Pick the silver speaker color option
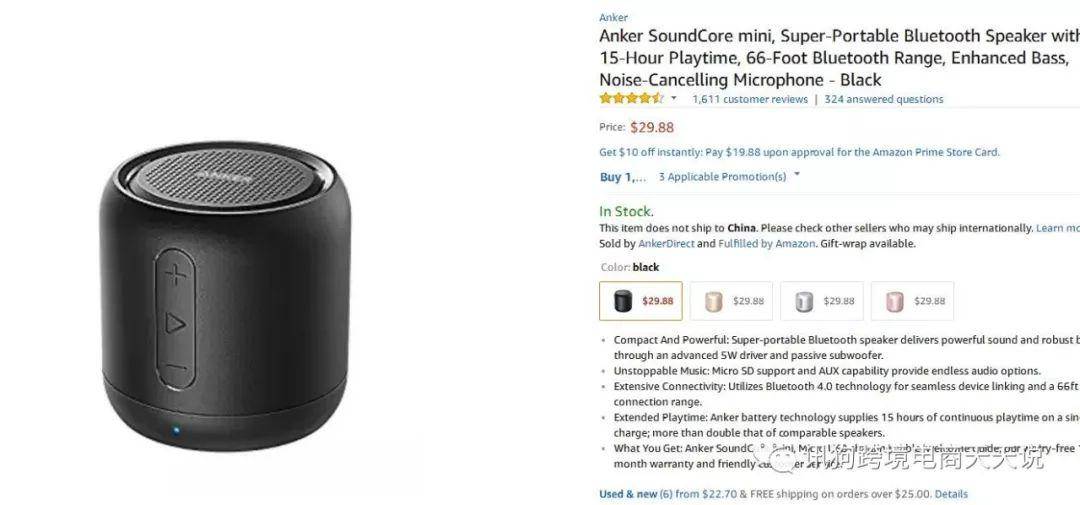Image resolution: width=1080 pixels, height=505 pixels. (x=822, y=301)
